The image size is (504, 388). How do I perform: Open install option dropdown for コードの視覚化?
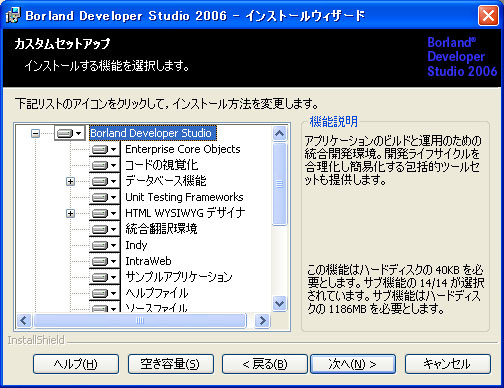click(105, 165)
